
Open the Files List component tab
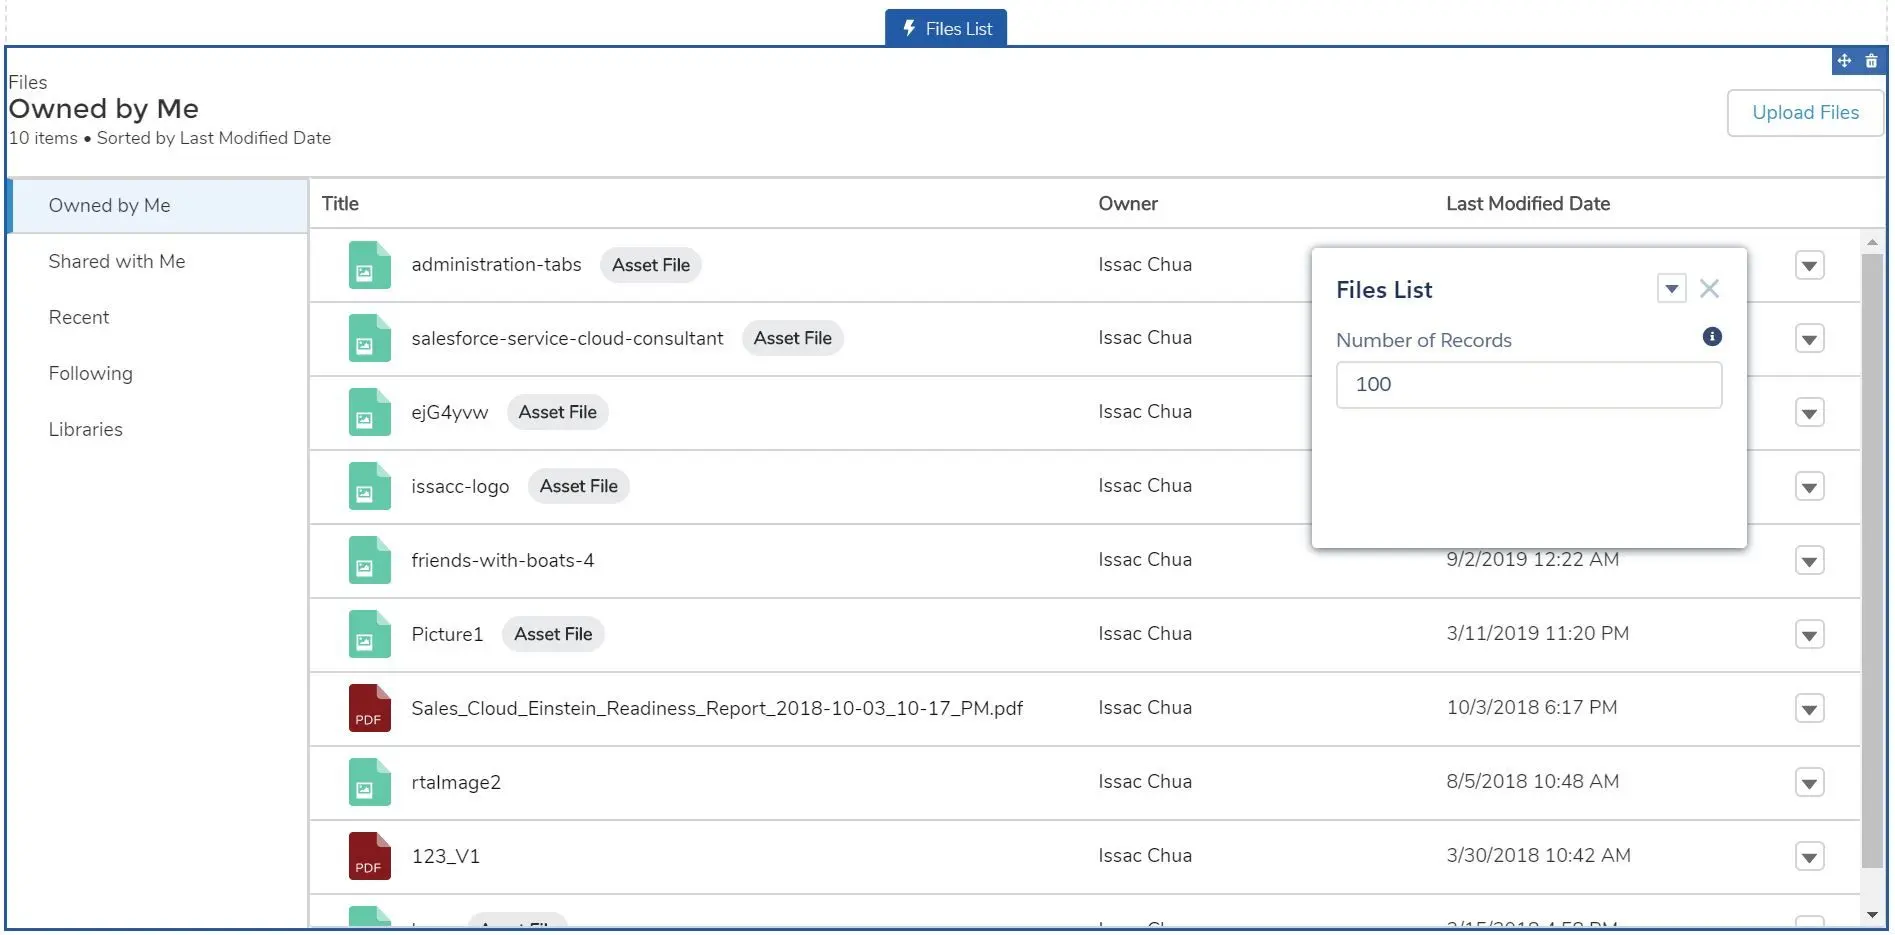tap(946, 28)
